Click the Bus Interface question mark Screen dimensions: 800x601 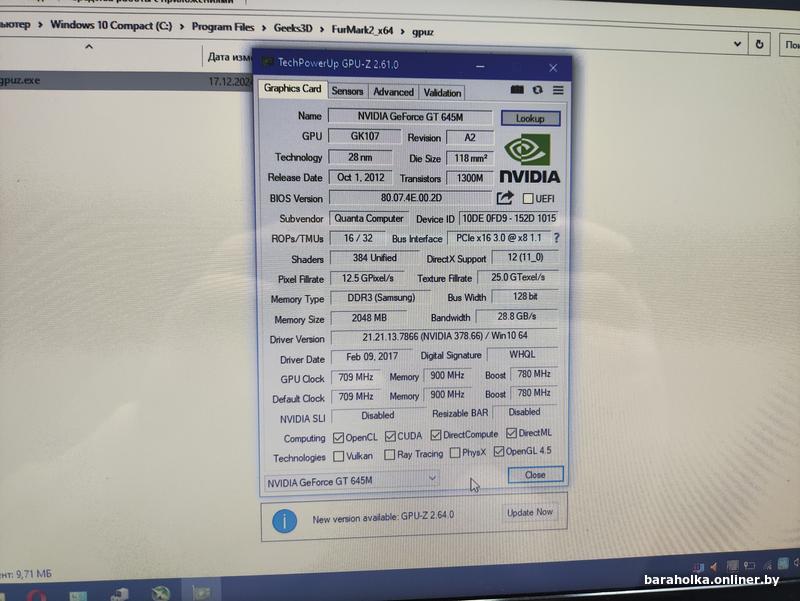coord(557,238)
